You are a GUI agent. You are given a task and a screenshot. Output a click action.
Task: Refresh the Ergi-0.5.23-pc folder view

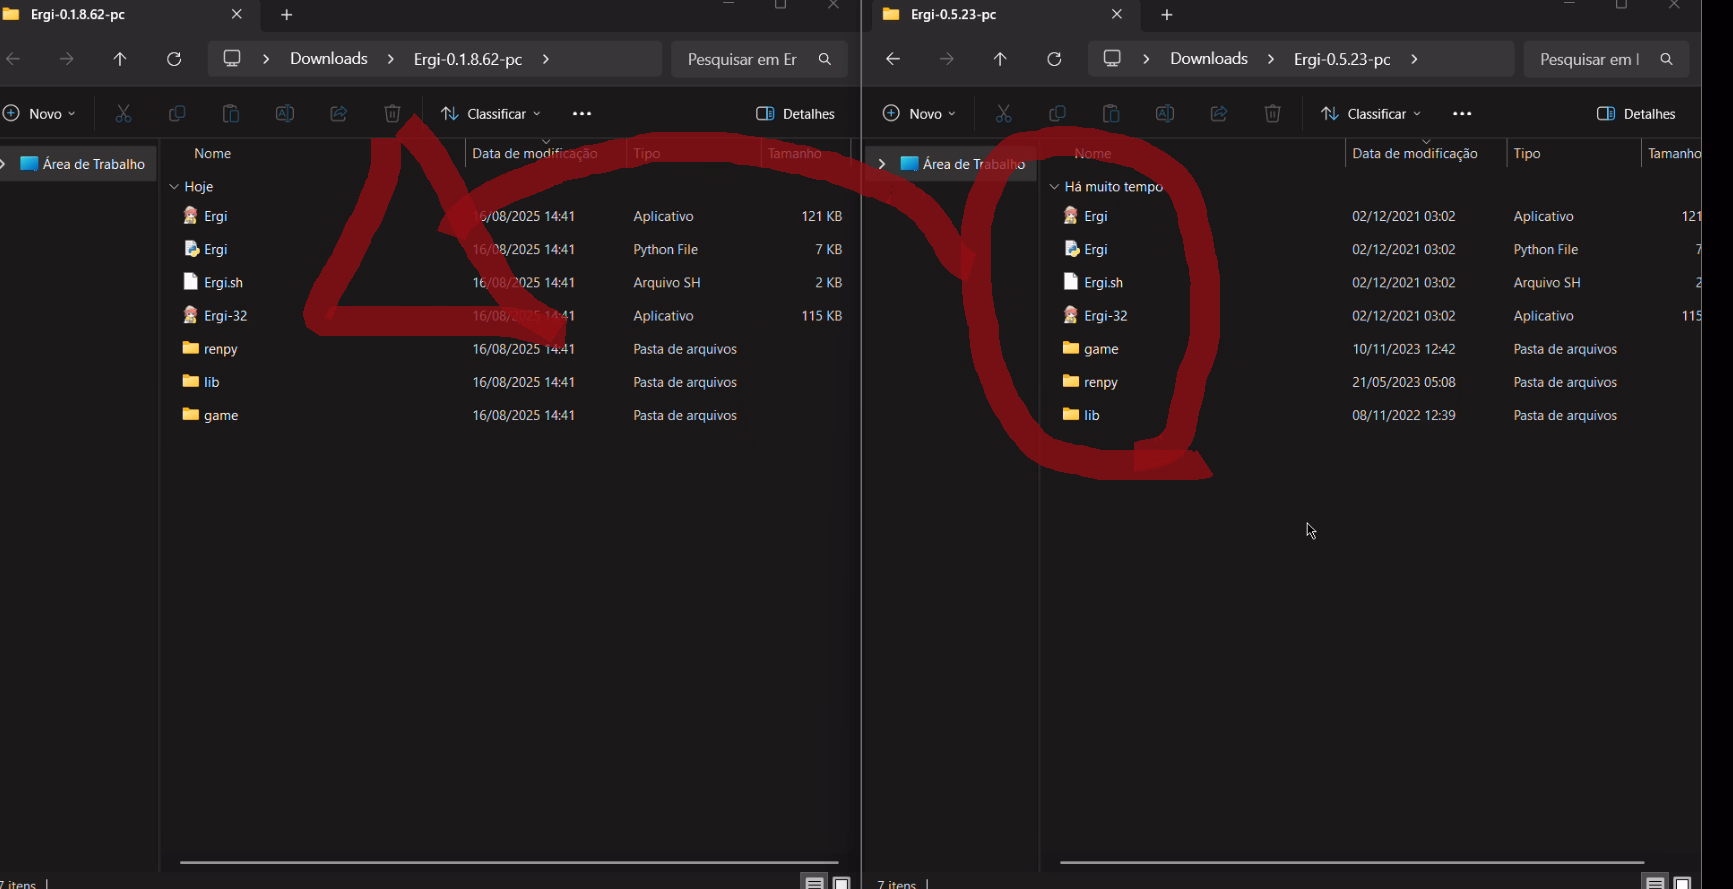tap(1054, 59)
